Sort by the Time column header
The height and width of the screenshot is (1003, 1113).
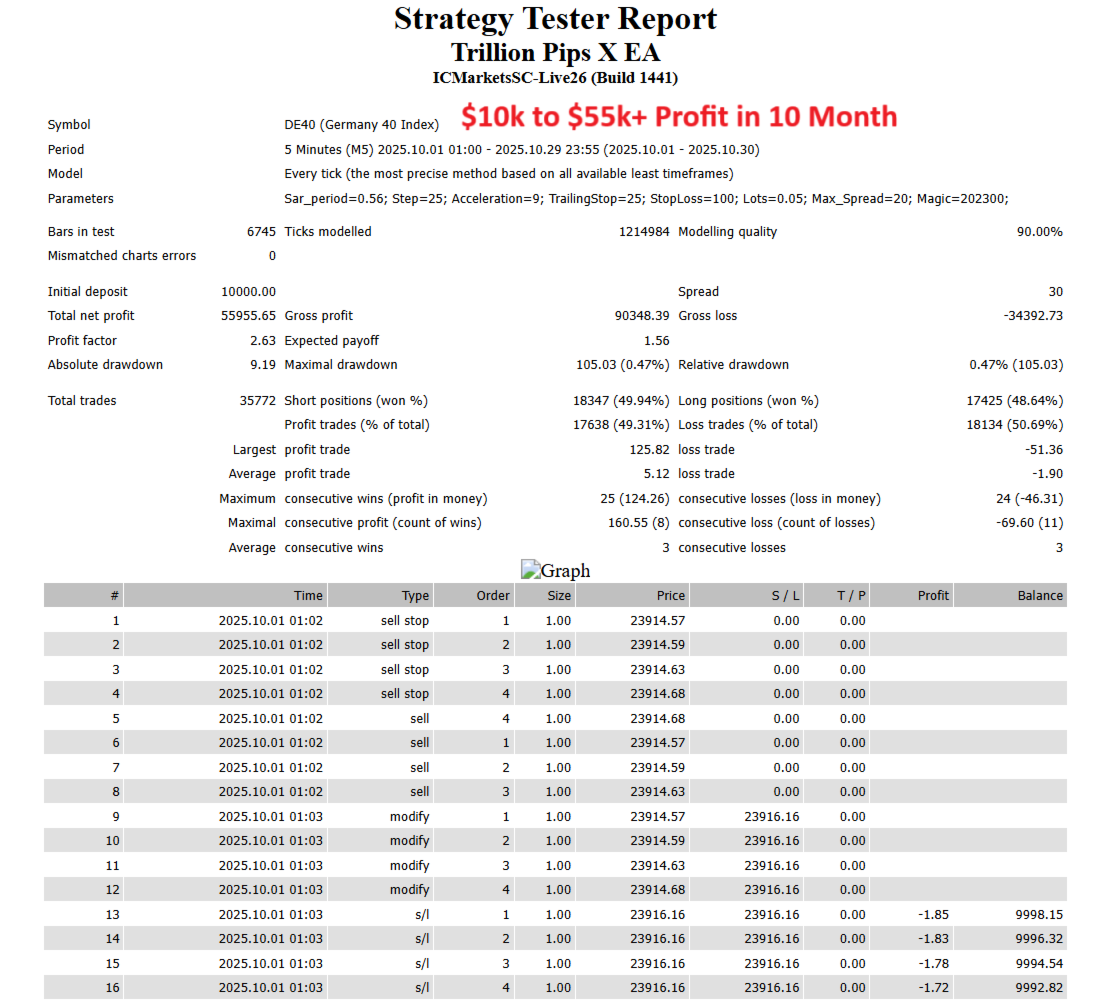[x=308, y=595]
